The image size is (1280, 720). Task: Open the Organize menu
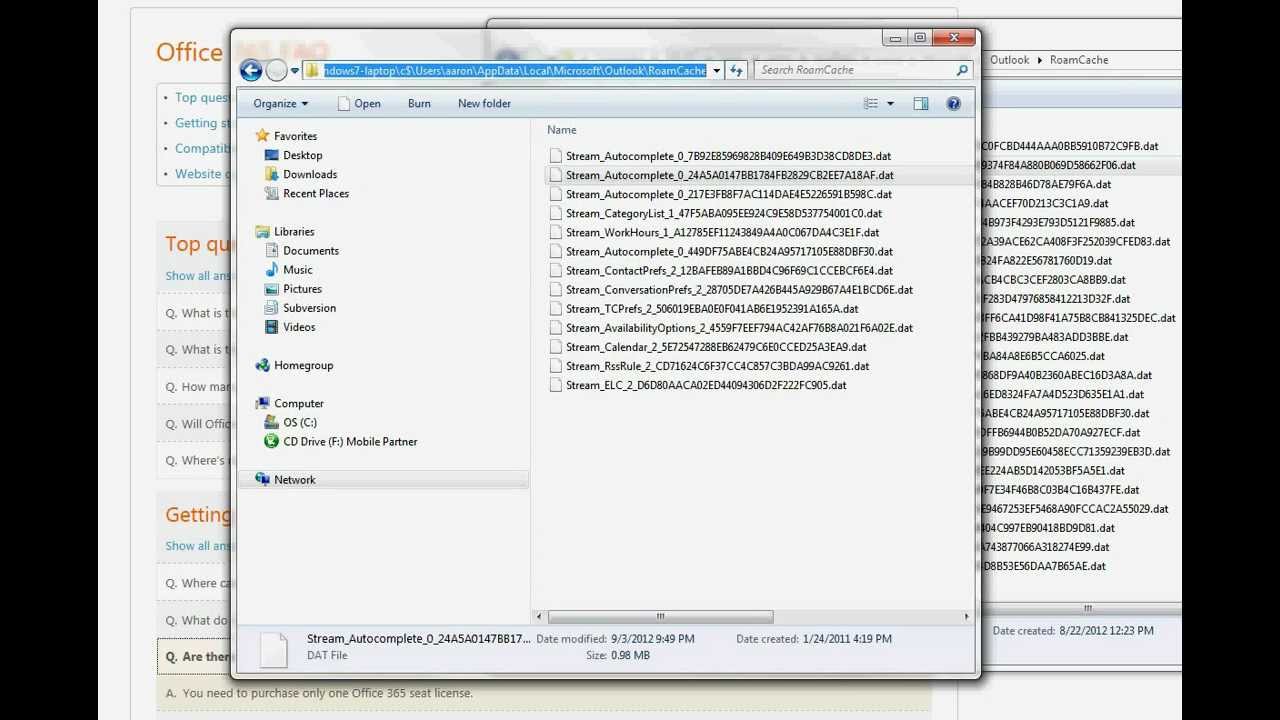[x=281, y=103]
